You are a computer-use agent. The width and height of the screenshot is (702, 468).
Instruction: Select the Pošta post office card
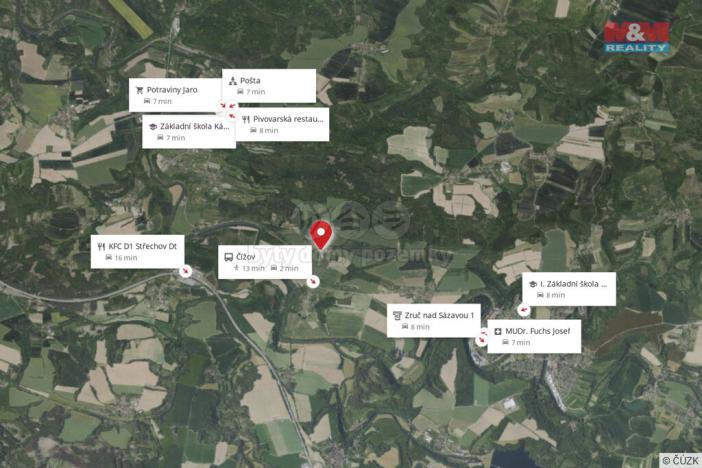(x=269, y=86)
